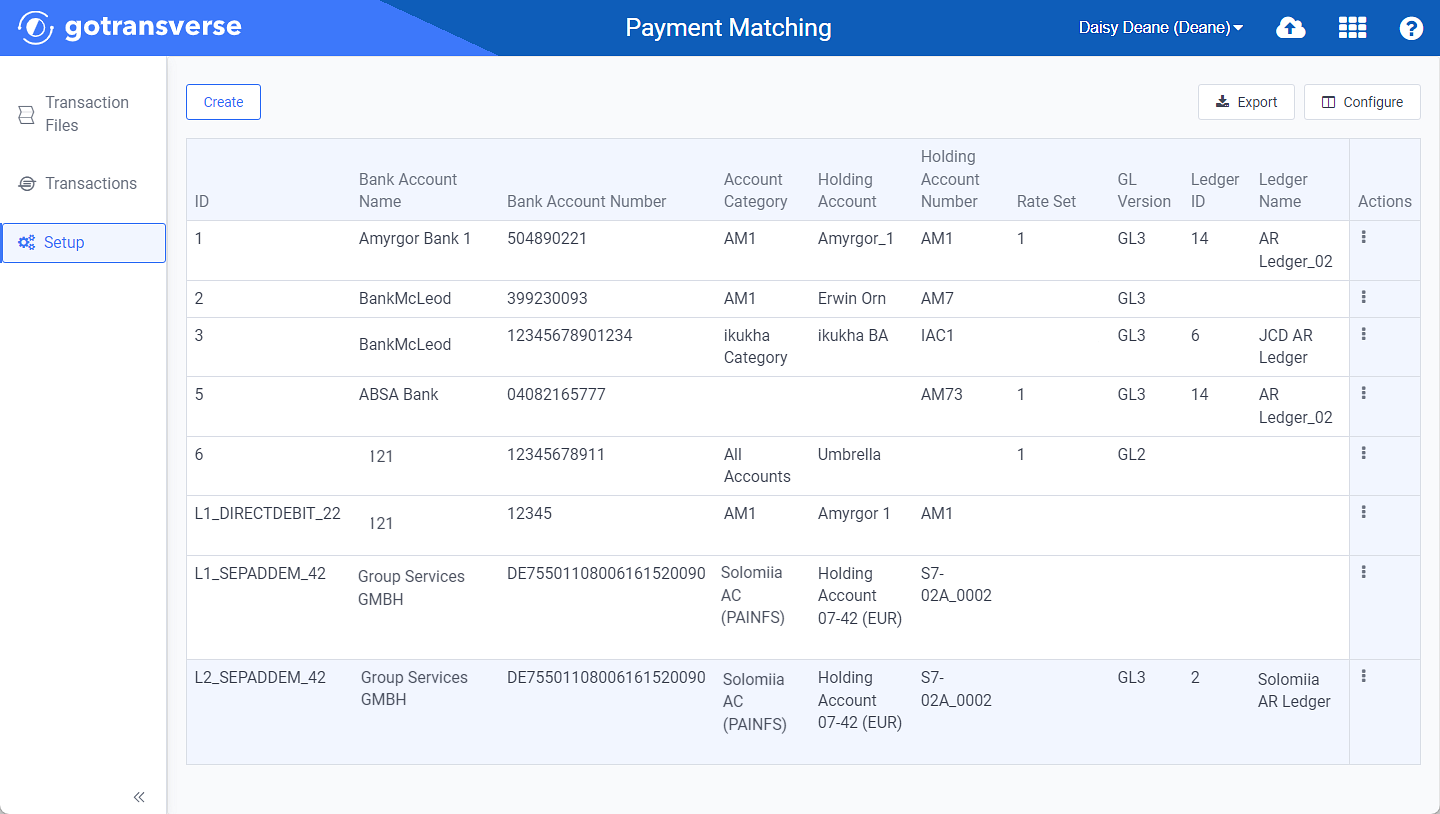Select account number 399230093

[547, 298]
